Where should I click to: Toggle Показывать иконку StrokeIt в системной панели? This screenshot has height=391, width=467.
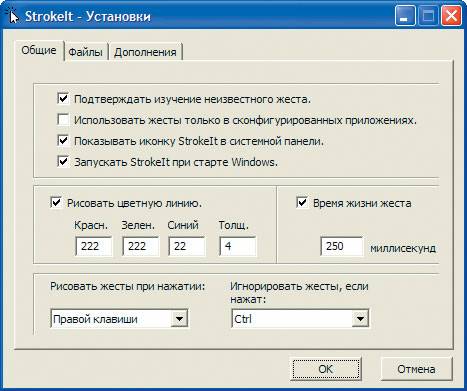click(x=63, y=141)
